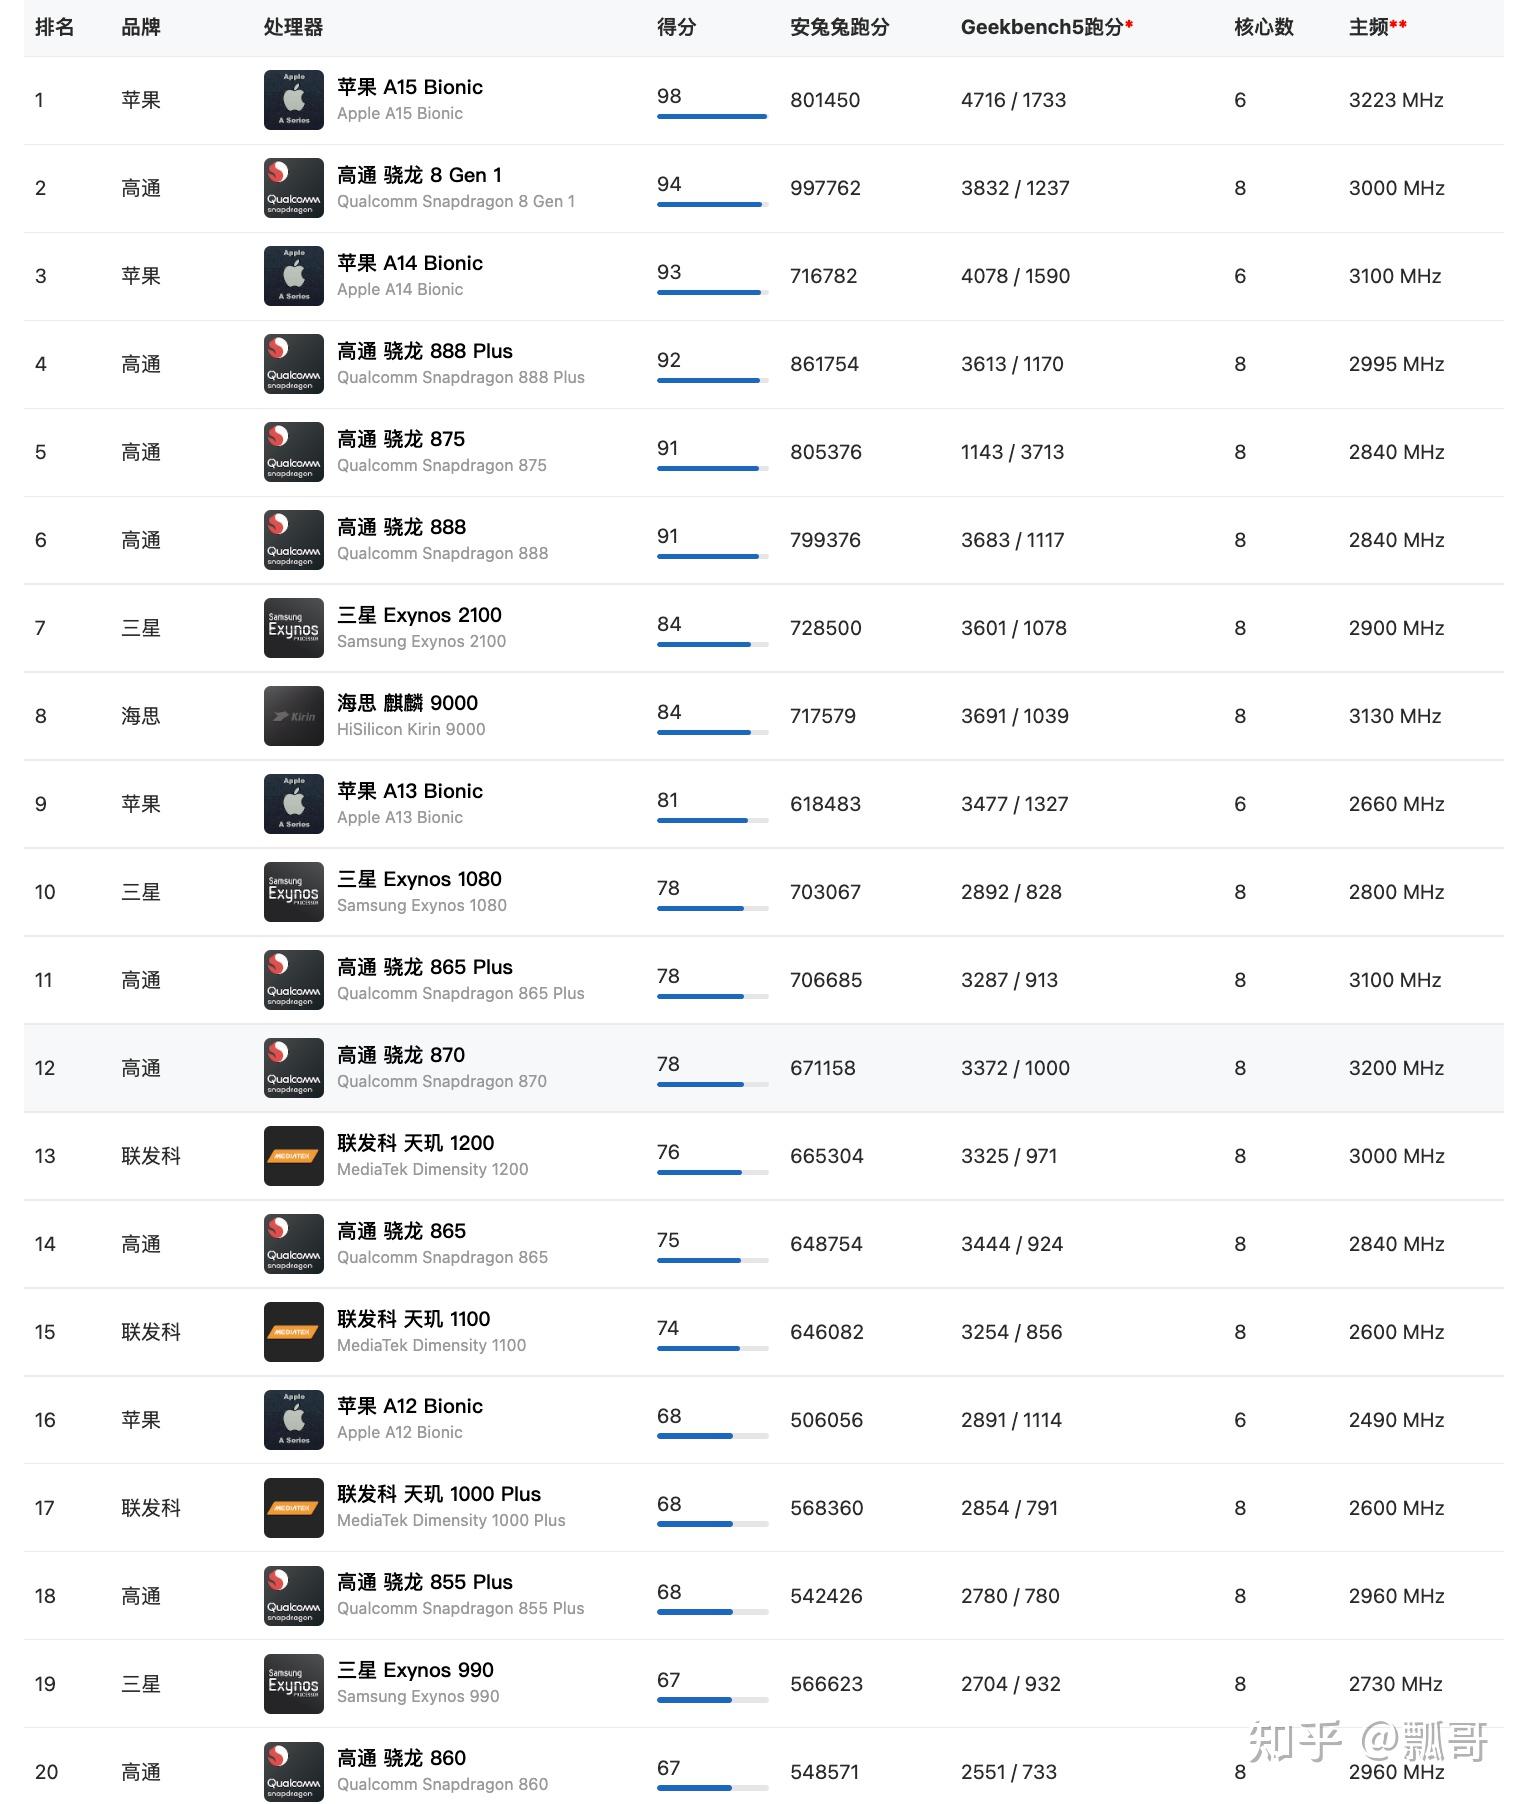Screen dimensions: 1528x1804
Task: Click the Samsung Exynos 990 chip icon
Action: pyautogui.click(x=293, y=1684)
